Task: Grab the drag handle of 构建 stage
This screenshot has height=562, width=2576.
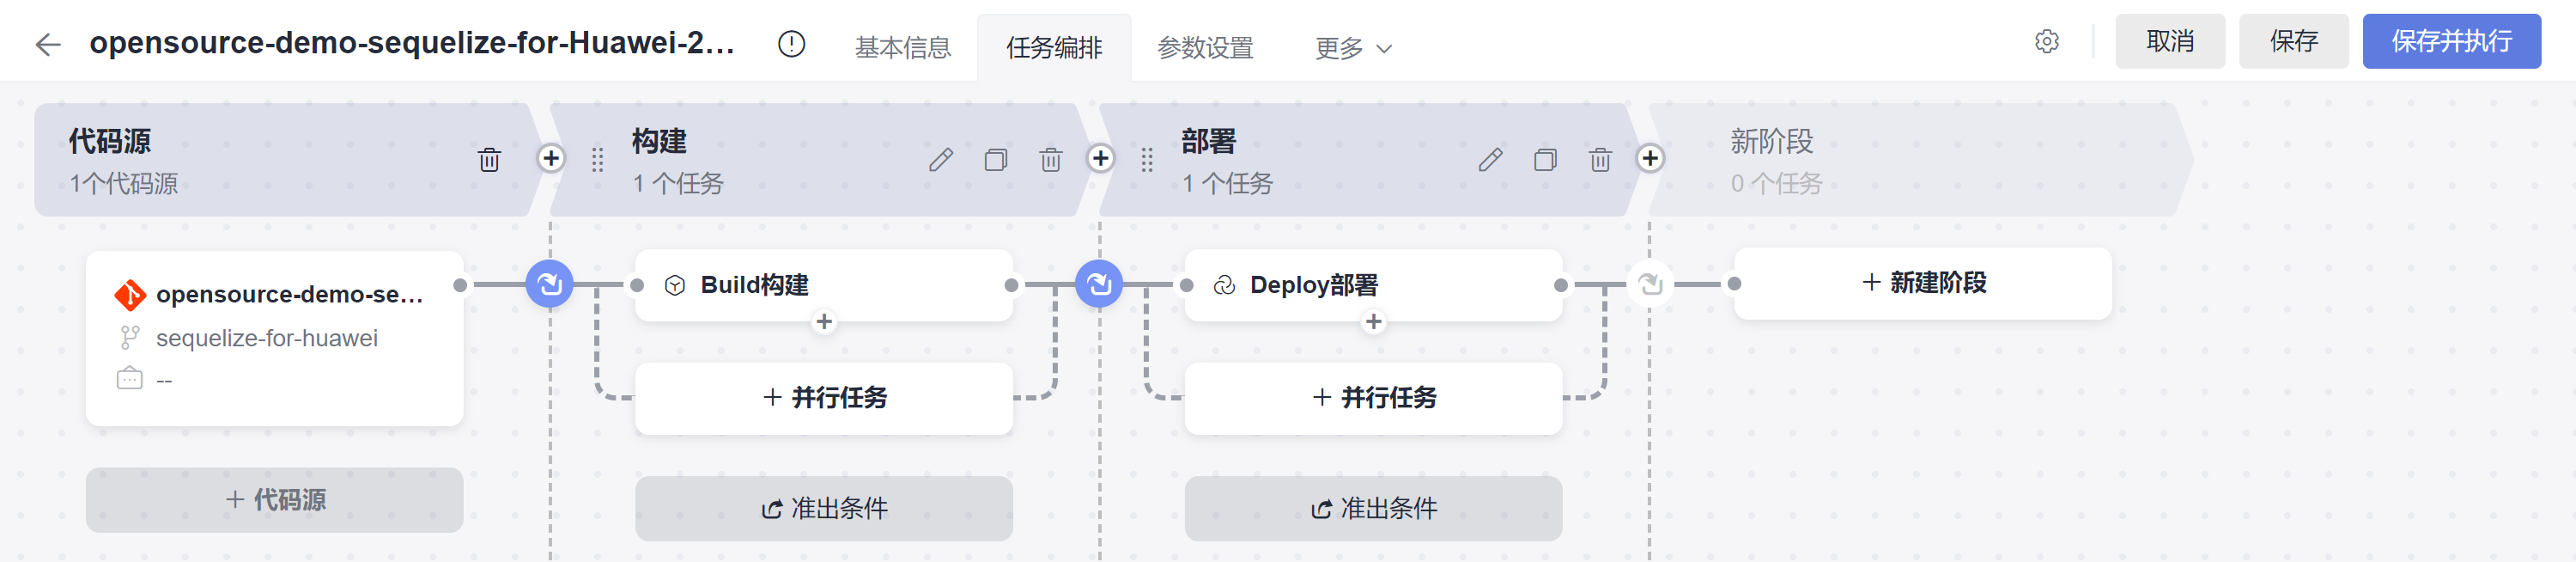Action: tap(597, 160)
